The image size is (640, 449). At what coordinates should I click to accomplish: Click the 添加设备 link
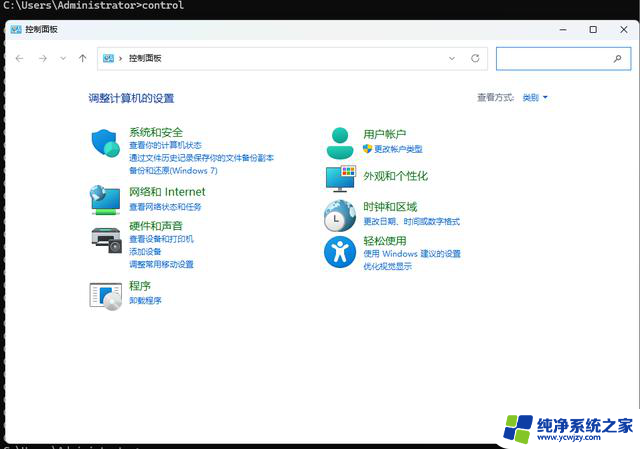[x=145, y=251]
